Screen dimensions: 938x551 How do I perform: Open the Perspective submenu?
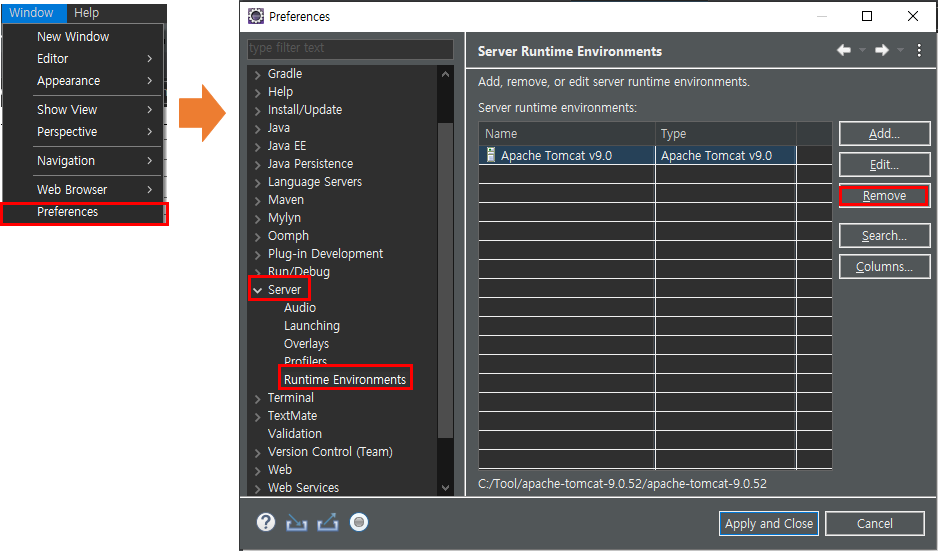tap(83, 132)
